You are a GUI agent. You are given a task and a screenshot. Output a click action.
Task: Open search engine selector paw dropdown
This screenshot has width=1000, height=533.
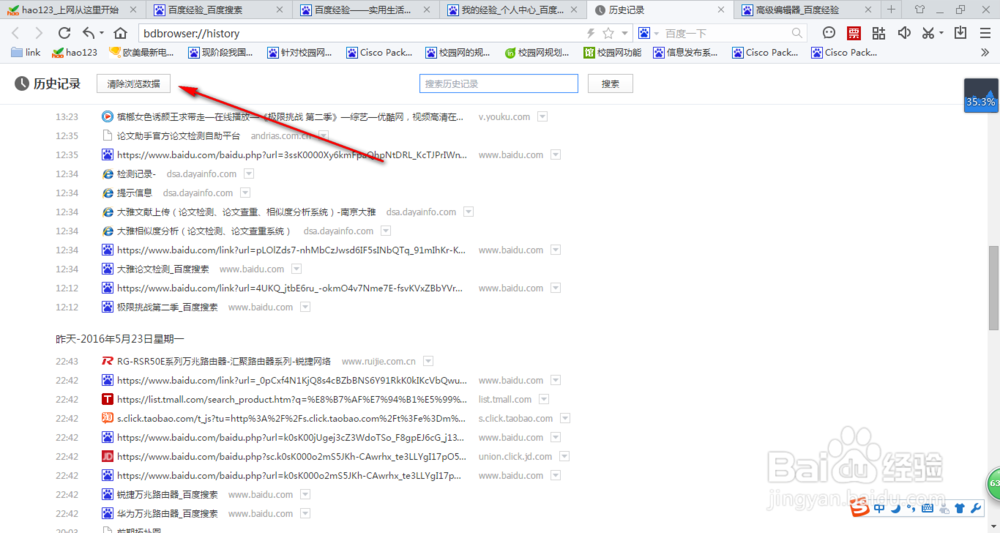[x=648, y=33]
